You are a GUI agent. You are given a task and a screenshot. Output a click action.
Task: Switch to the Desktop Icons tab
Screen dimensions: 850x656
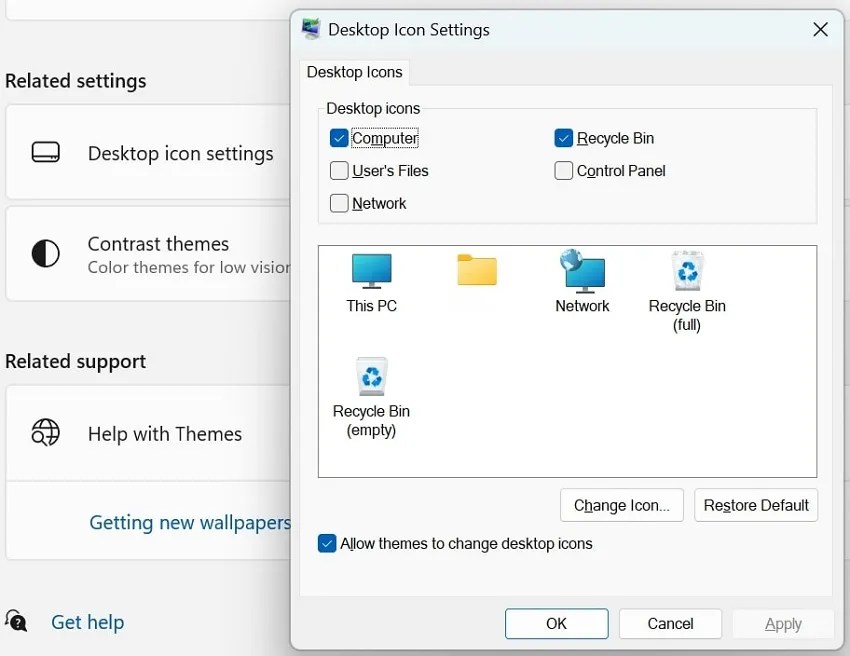[355, 72]
